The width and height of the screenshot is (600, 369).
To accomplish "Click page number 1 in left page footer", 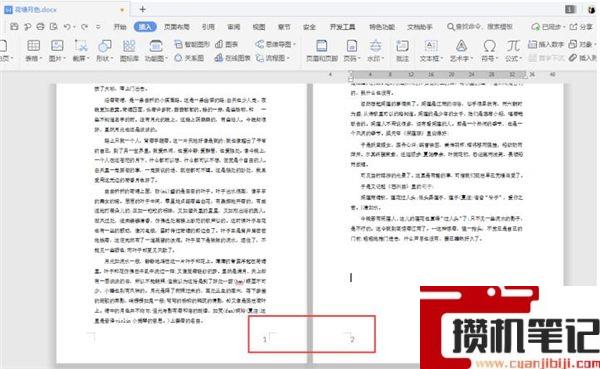I will [265, 340].
